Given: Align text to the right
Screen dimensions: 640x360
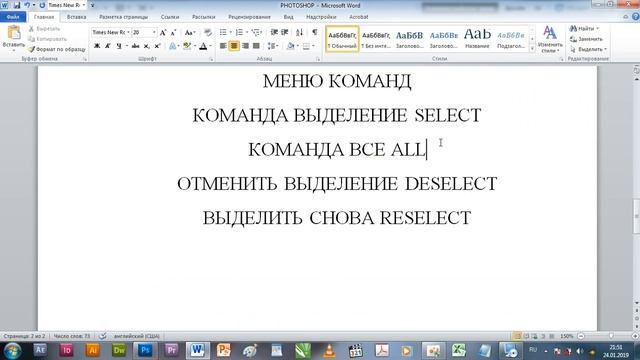Looking at the screenshot, I should pos(245,46).
